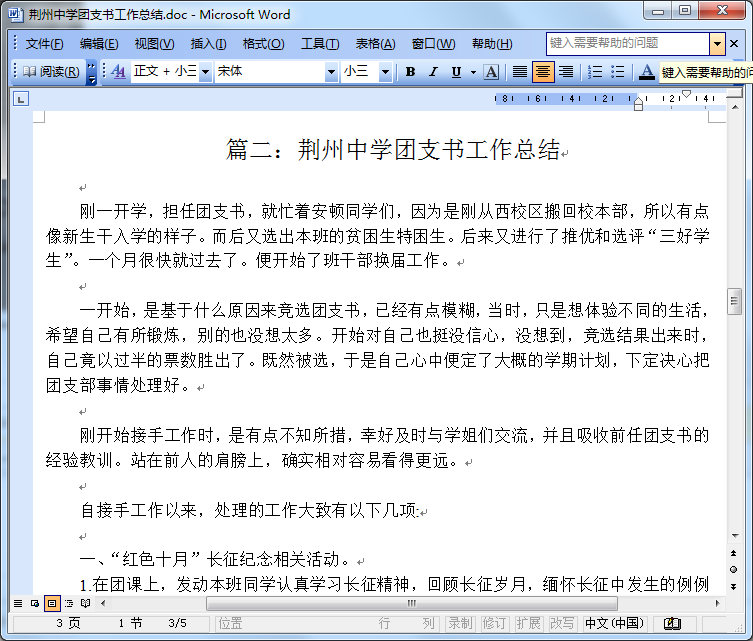Click the heading 一、“红色十月”长征纪念相关活动

(216, 559)
